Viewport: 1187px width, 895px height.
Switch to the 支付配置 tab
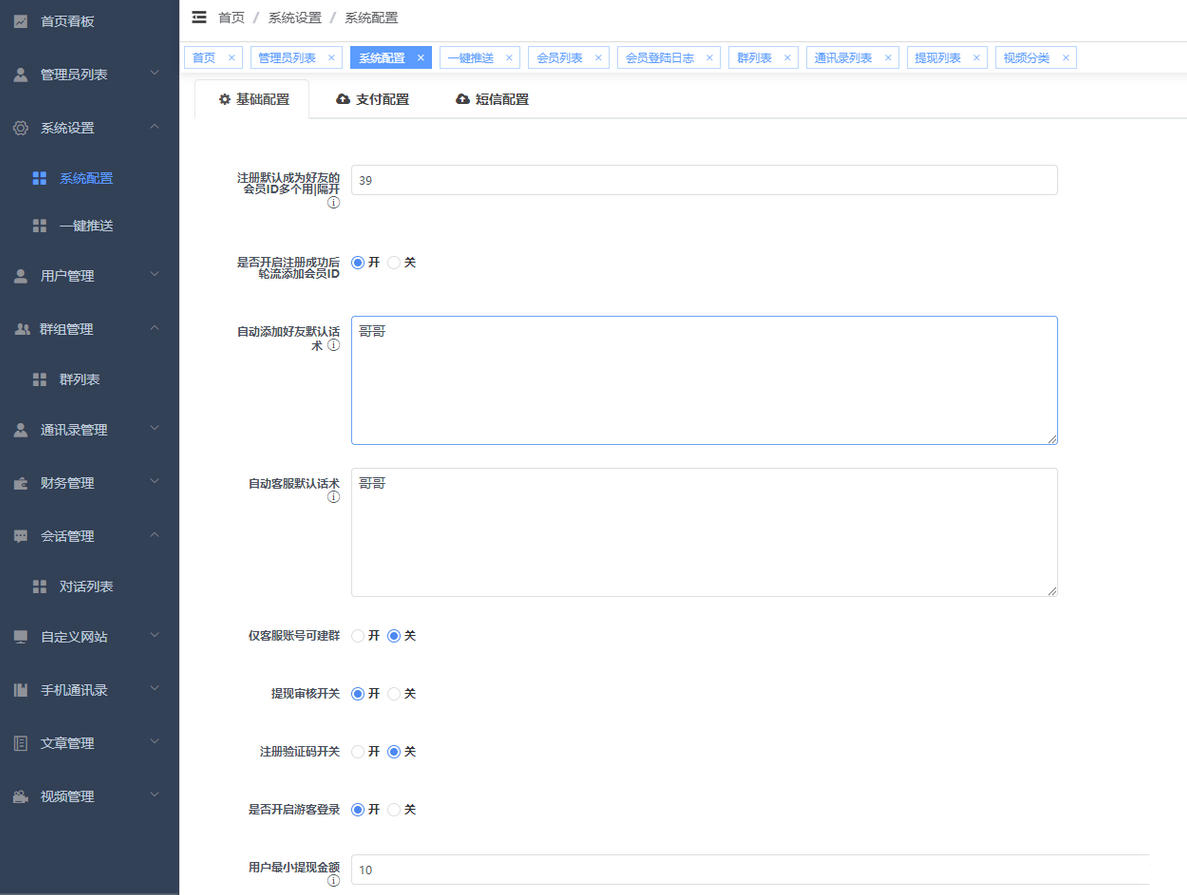(373, 99)
